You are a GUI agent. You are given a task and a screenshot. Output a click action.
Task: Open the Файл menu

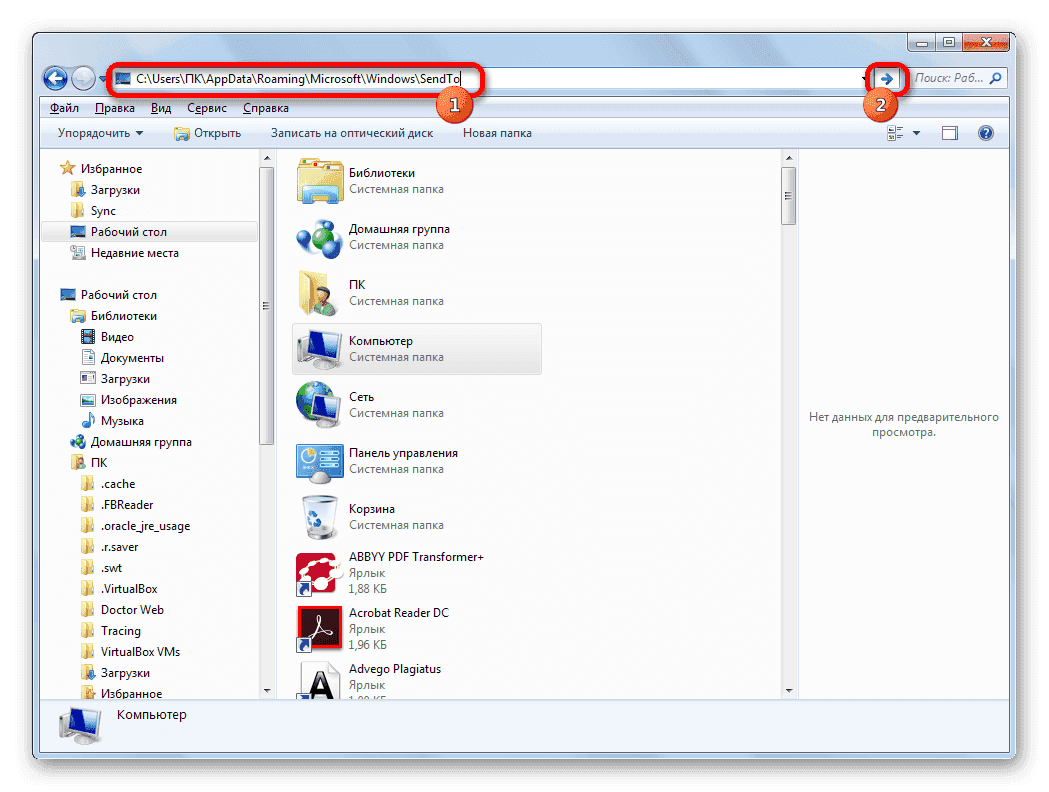(64, 108)
